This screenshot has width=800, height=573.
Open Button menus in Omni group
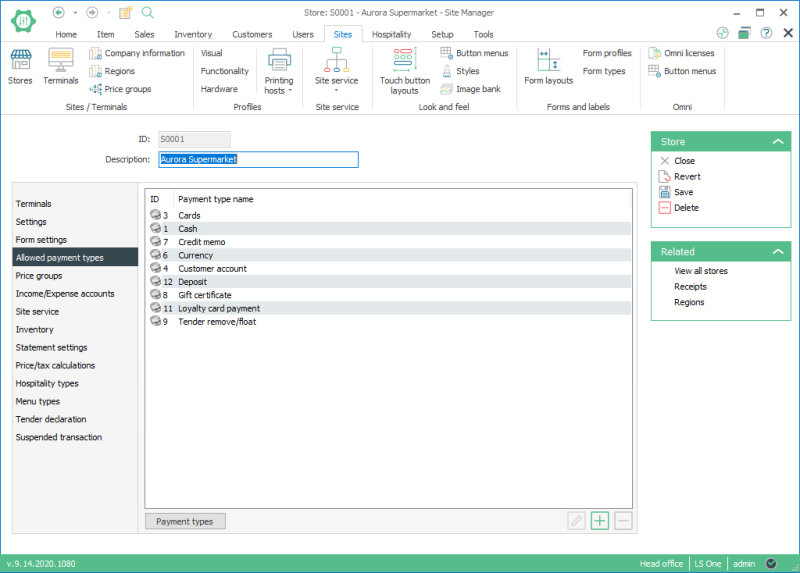[x=682, y=71]
